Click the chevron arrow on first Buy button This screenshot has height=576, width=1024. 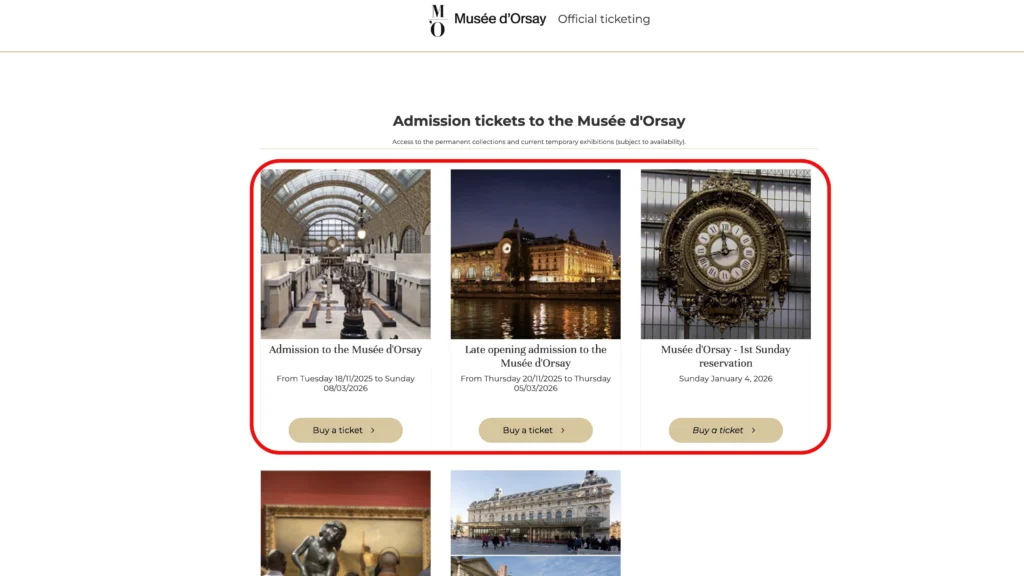[x=373, y=430]
